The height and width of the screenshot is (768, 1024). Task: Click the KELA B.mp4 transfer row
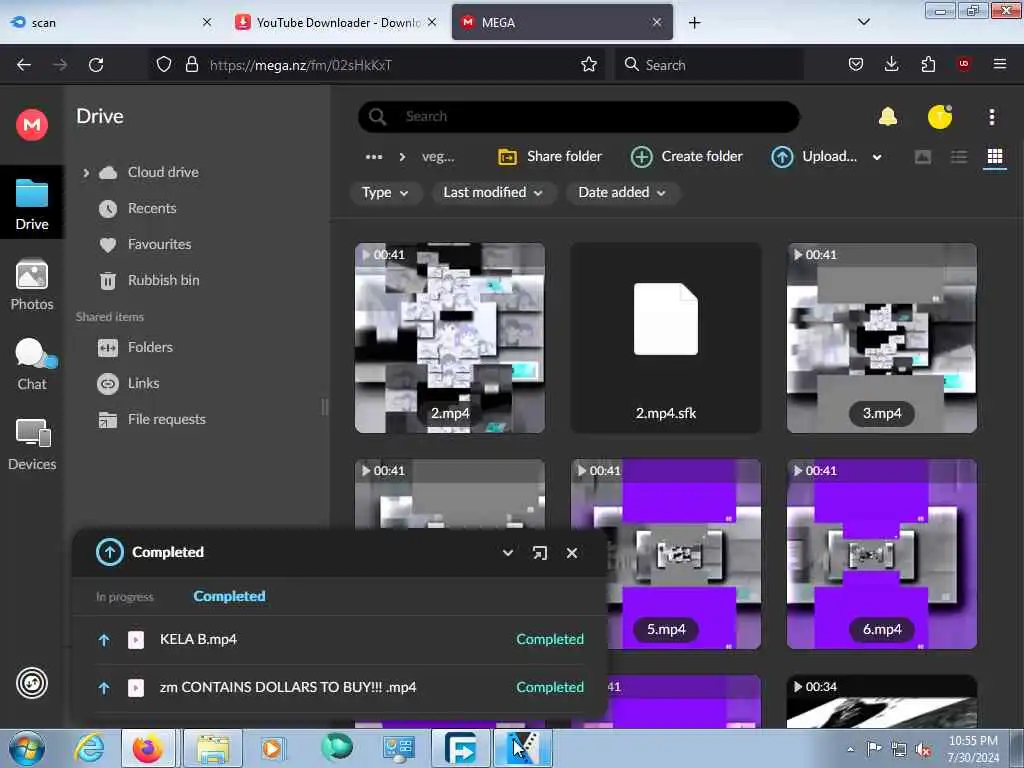(x=340, y=639)
